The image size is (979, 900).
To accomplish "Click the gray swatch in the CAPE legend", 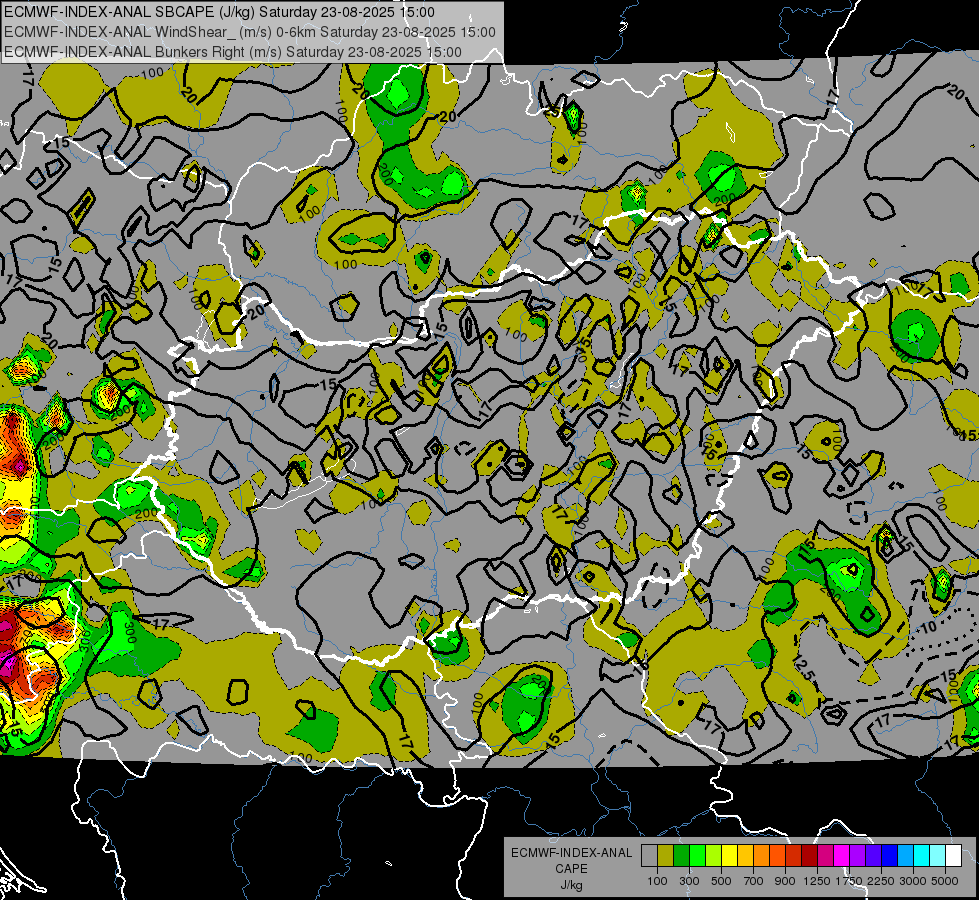I will 649,856.
